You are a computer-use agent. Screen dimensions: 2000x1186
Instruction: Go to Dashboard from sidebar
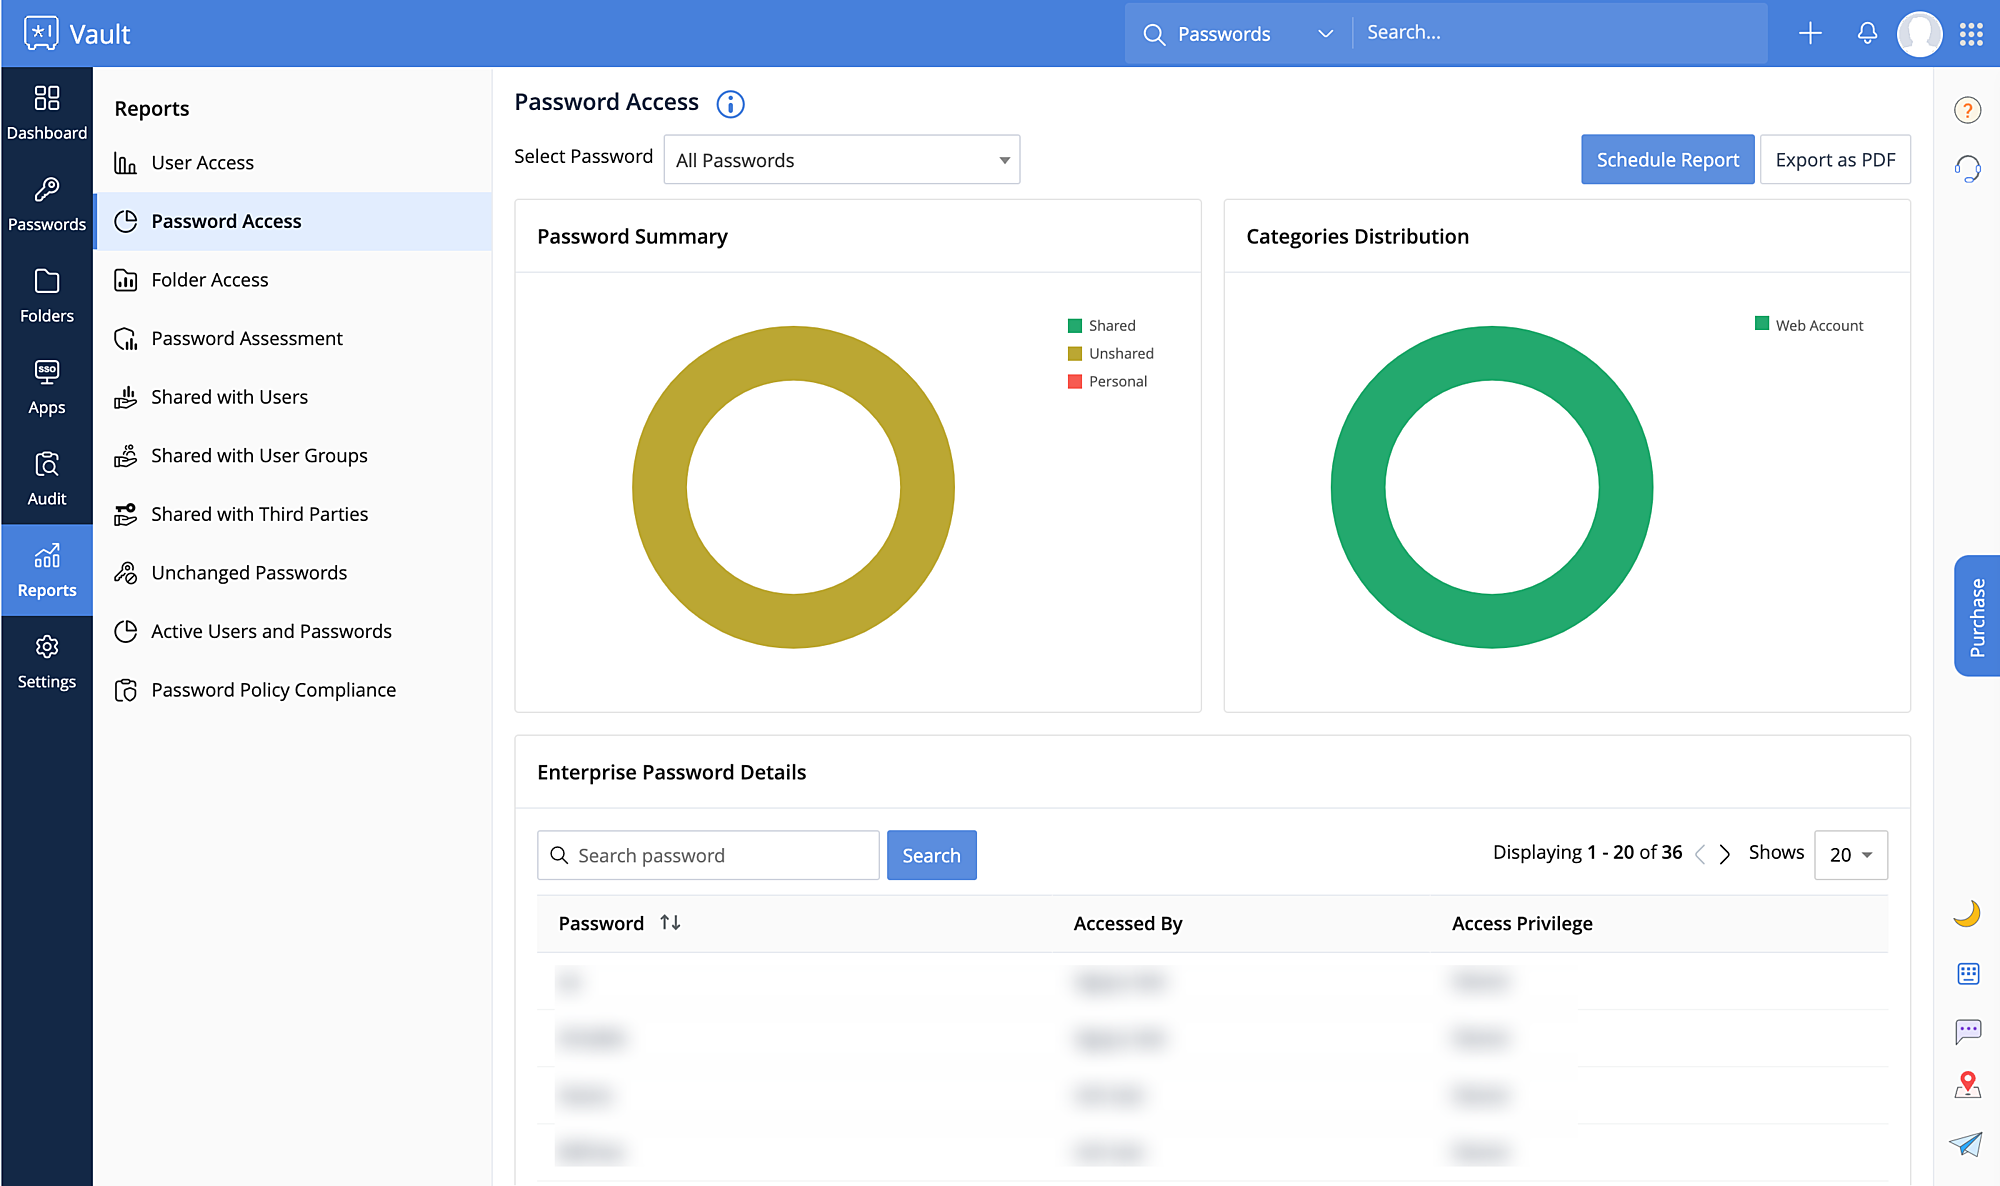46,112
